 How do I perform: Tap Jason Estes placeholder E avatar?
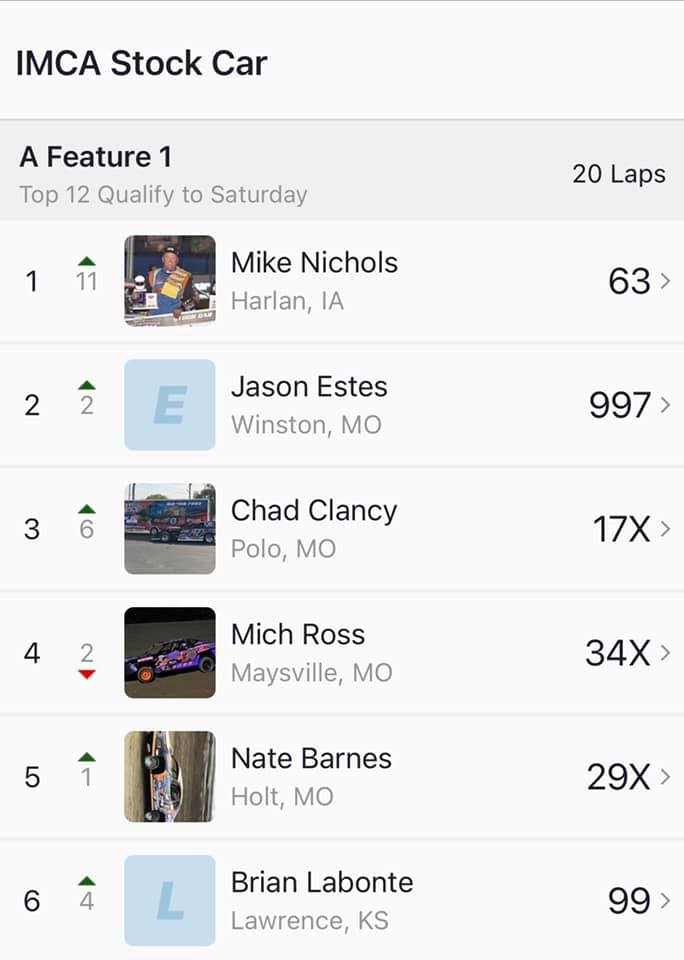pyautogui.click(x=169, y=405)
